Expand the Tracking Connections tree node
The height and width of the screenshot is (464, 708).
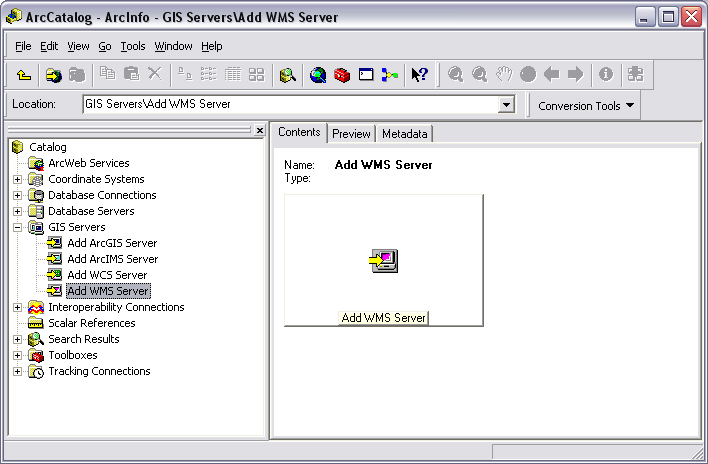click(x=17, y=371)
